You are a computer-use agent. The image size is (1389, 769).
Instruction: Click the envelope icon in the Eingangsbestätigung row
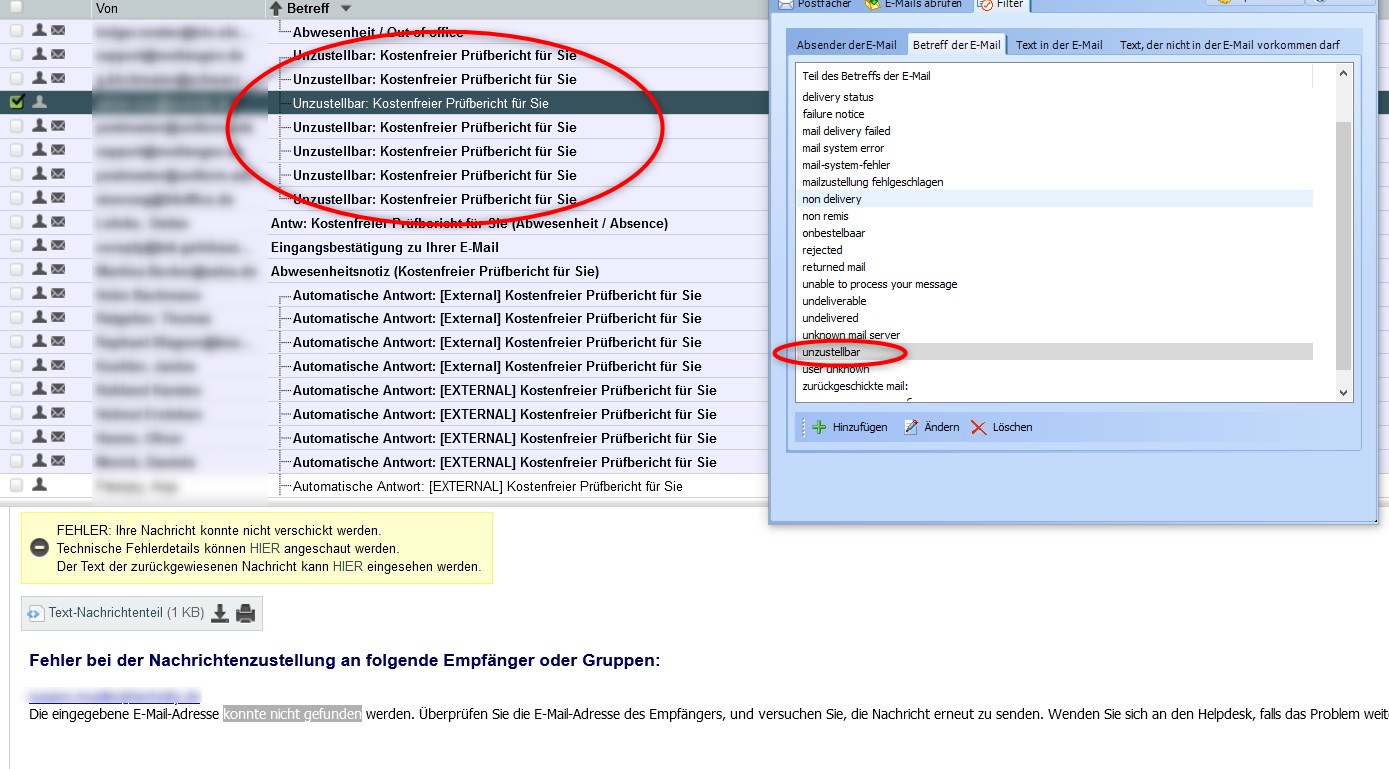coord(58,246)
